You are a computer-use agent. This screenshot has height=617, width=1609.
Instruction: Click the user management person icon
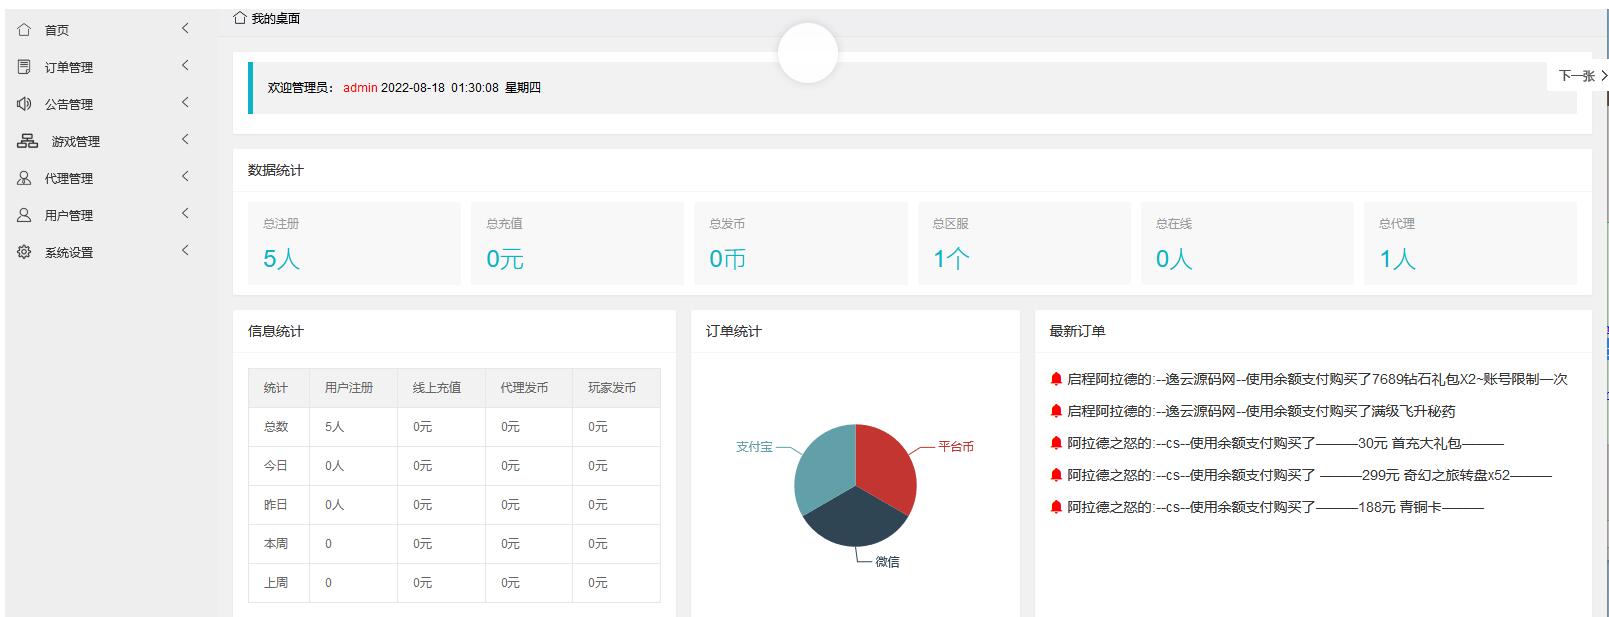pyautogui.click(x=24, y=215)
